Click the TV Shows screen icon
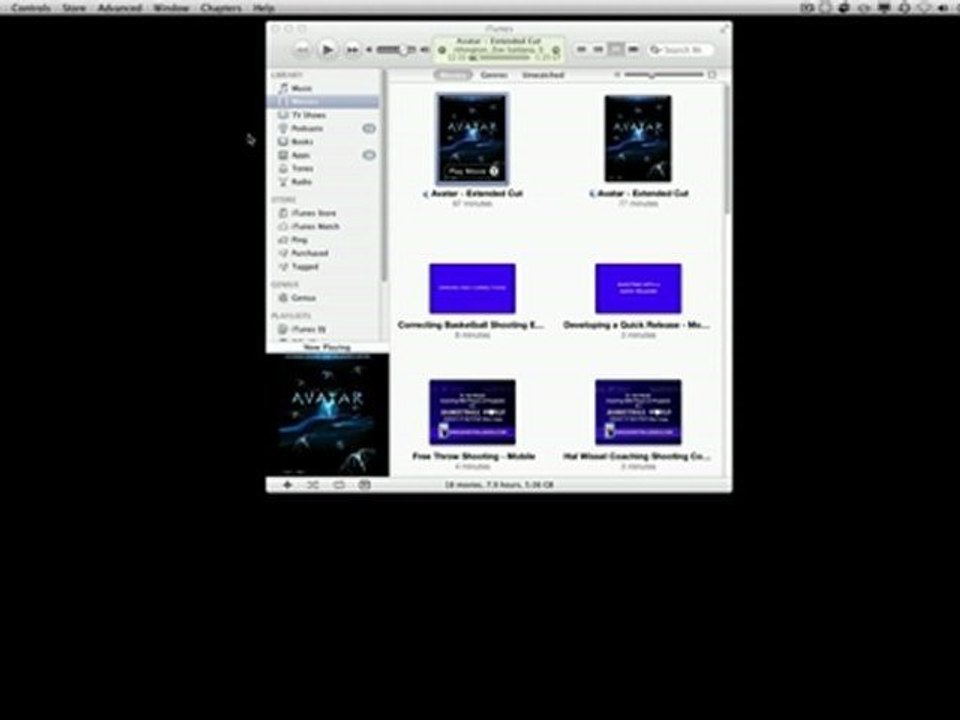The height and width of the screenshot is (720, 960). coord(283,115)
